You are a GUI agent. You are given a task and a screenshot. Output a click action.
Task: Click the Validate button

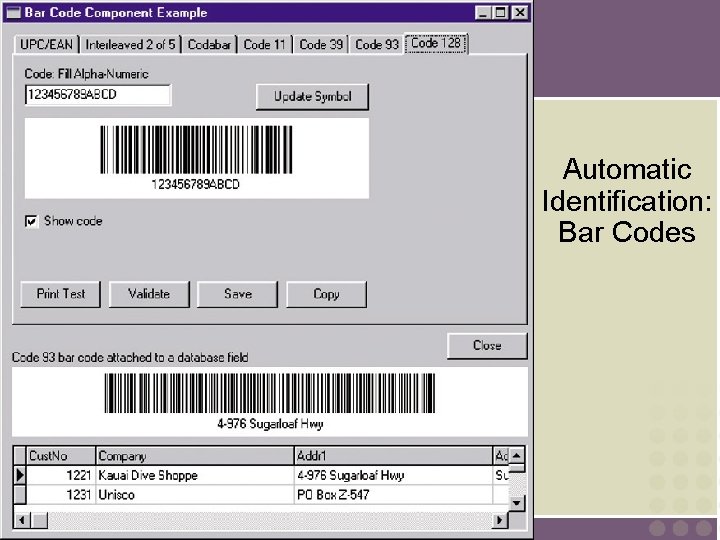pos(149,294)
